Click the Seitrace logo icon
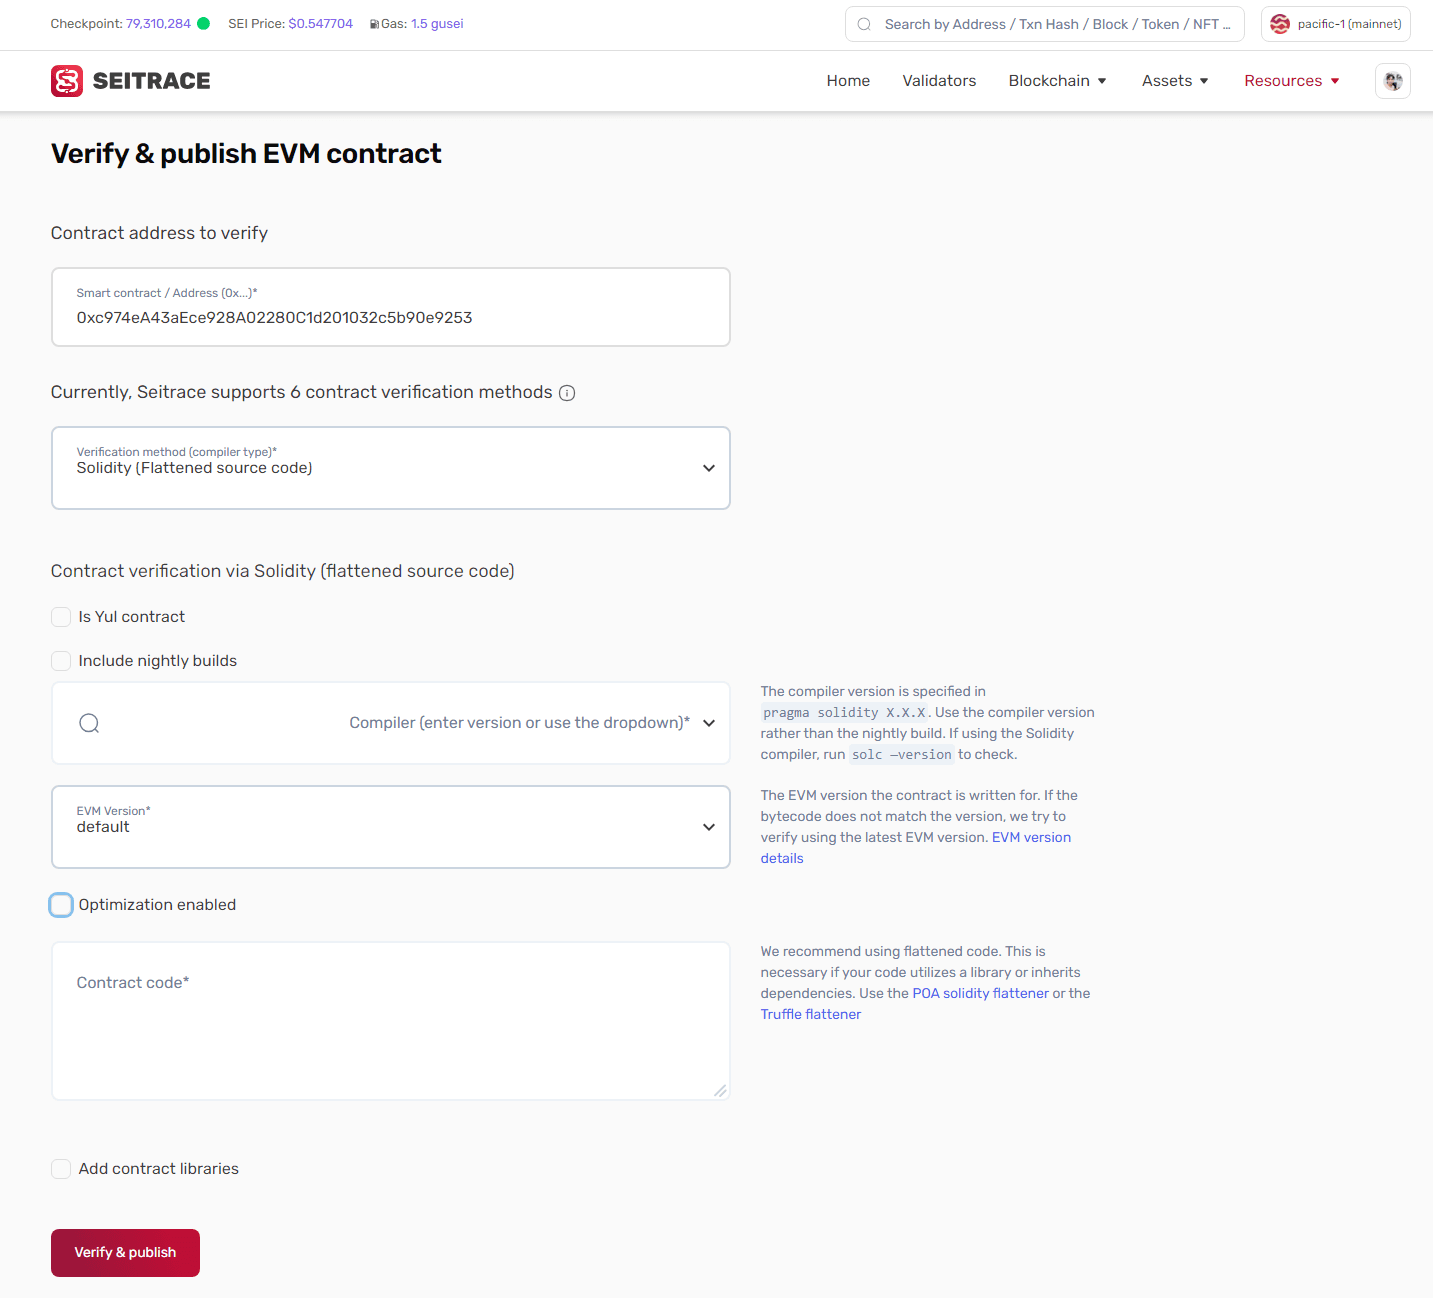Viewport: 1433px width, 1298px height. [67, 81]
